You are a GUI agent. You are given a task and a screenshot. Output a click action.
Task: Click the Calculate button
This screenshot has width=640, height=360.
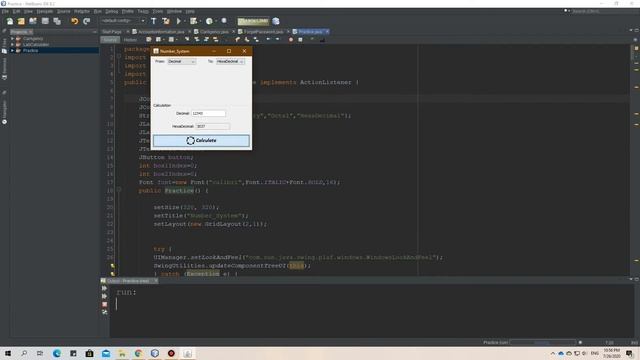point(201,140)
